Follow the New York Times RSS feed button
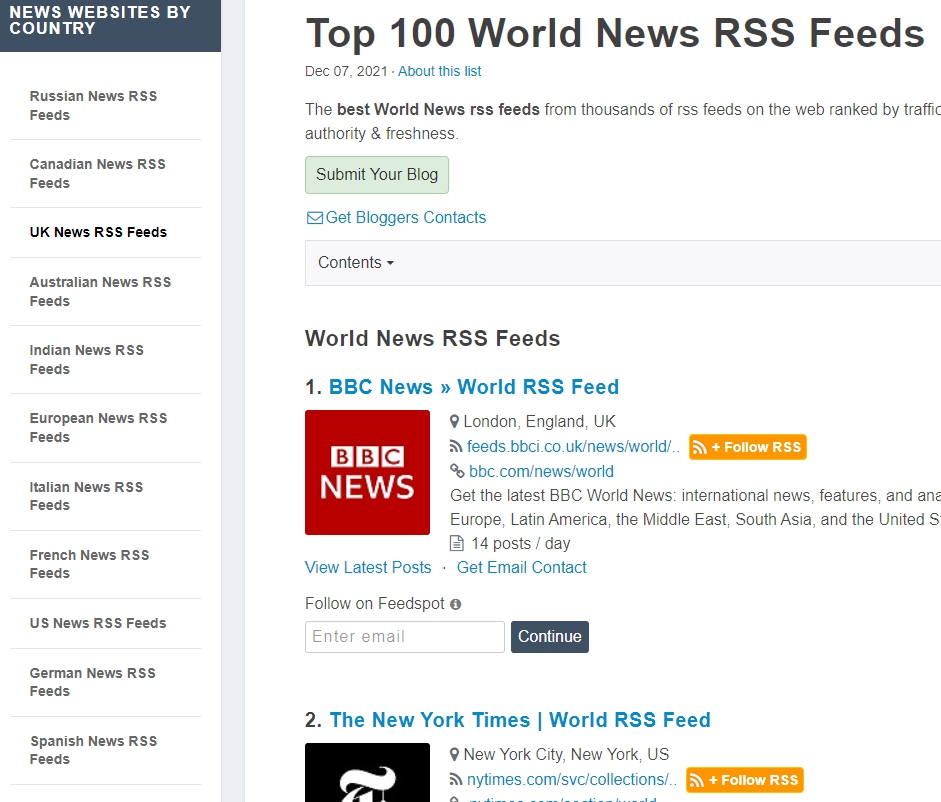Image resolution: width=941 pixels, height=802 pixels. pyautogui.click(x=744, y=780)
